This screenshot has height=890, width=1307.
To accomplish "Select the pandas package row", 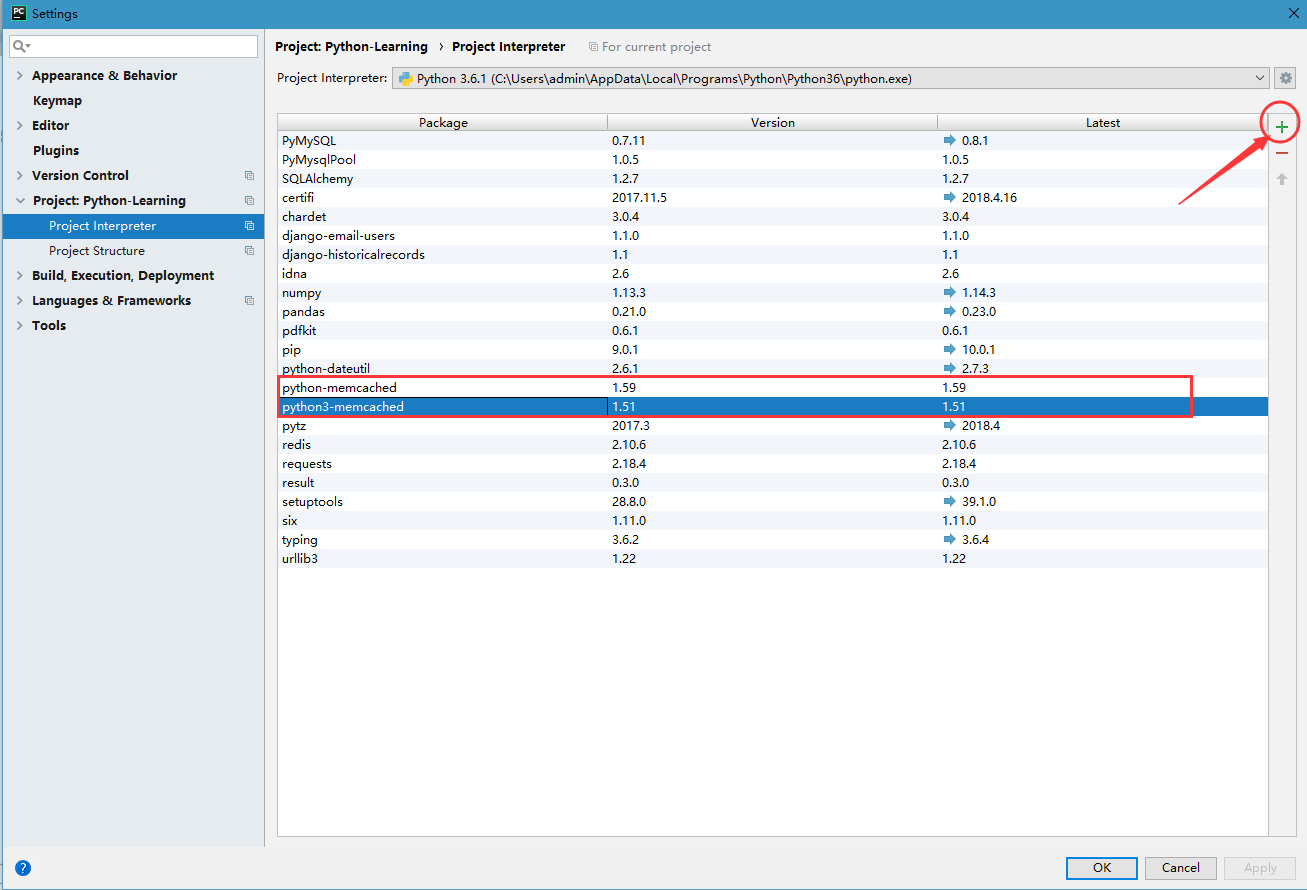I will [x=773, y=312].
